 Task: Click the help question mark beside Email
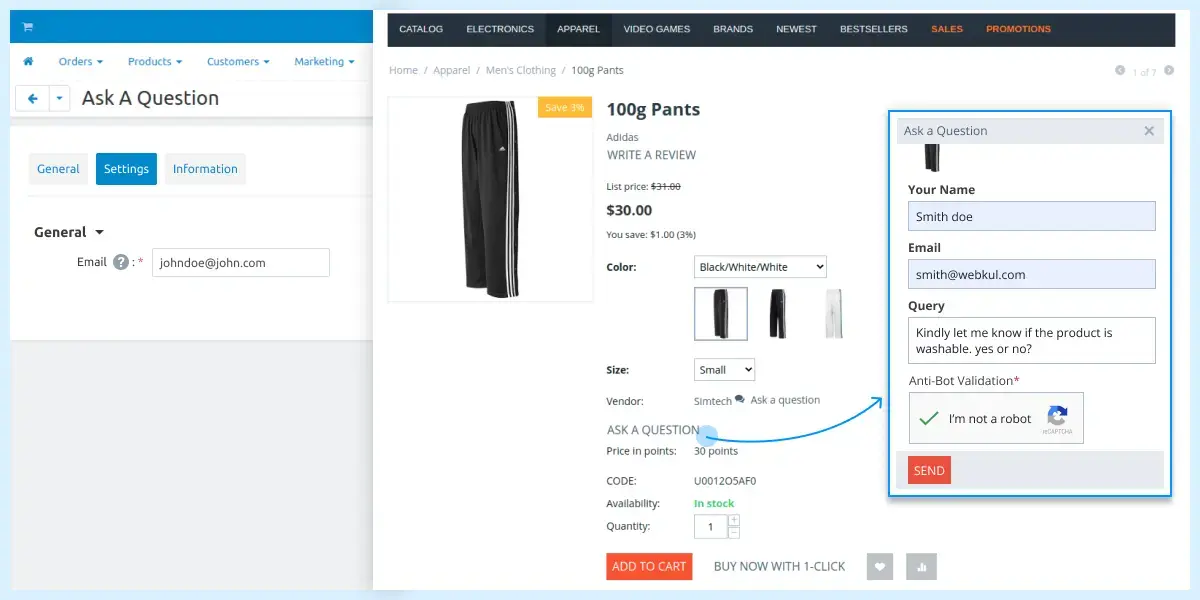click(121, 263)
